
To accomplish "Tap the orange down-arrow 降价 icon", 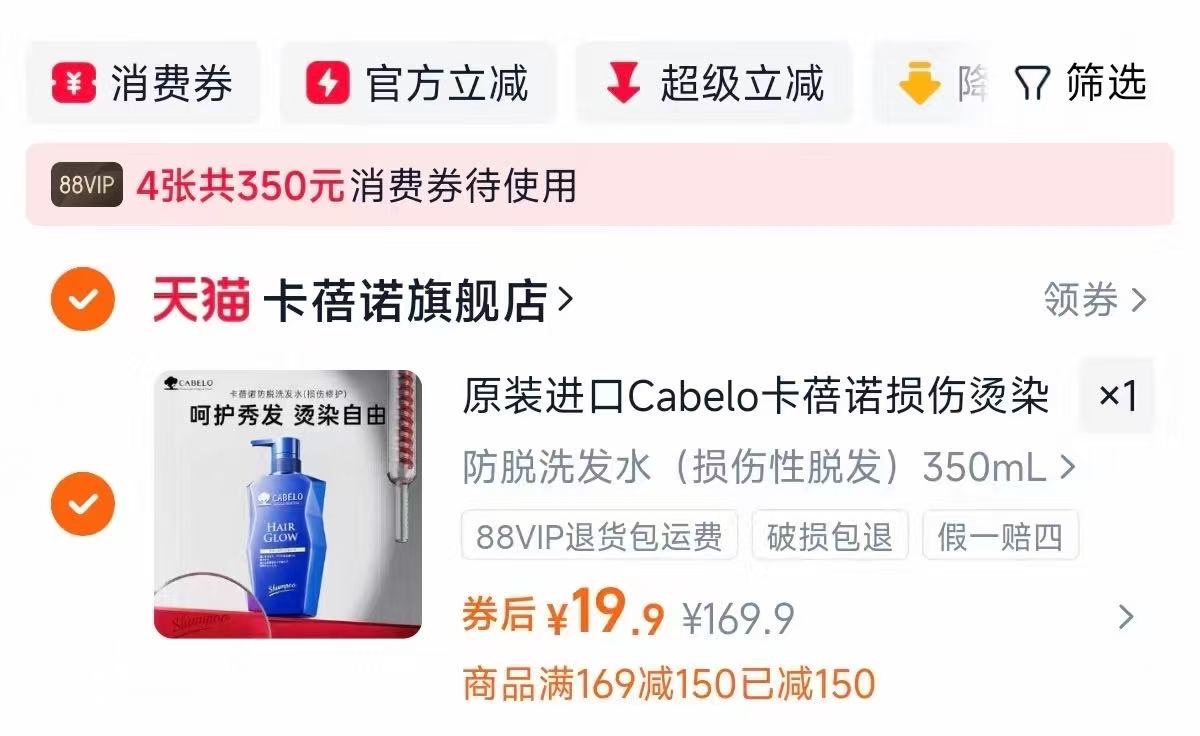I will 919,84.
